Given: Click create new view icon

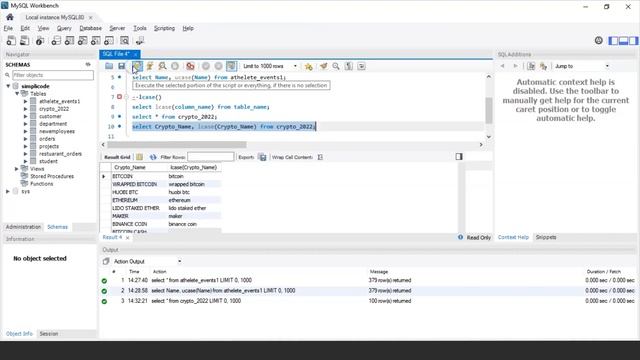Looking at the screenshot, I should coord(82,40).
